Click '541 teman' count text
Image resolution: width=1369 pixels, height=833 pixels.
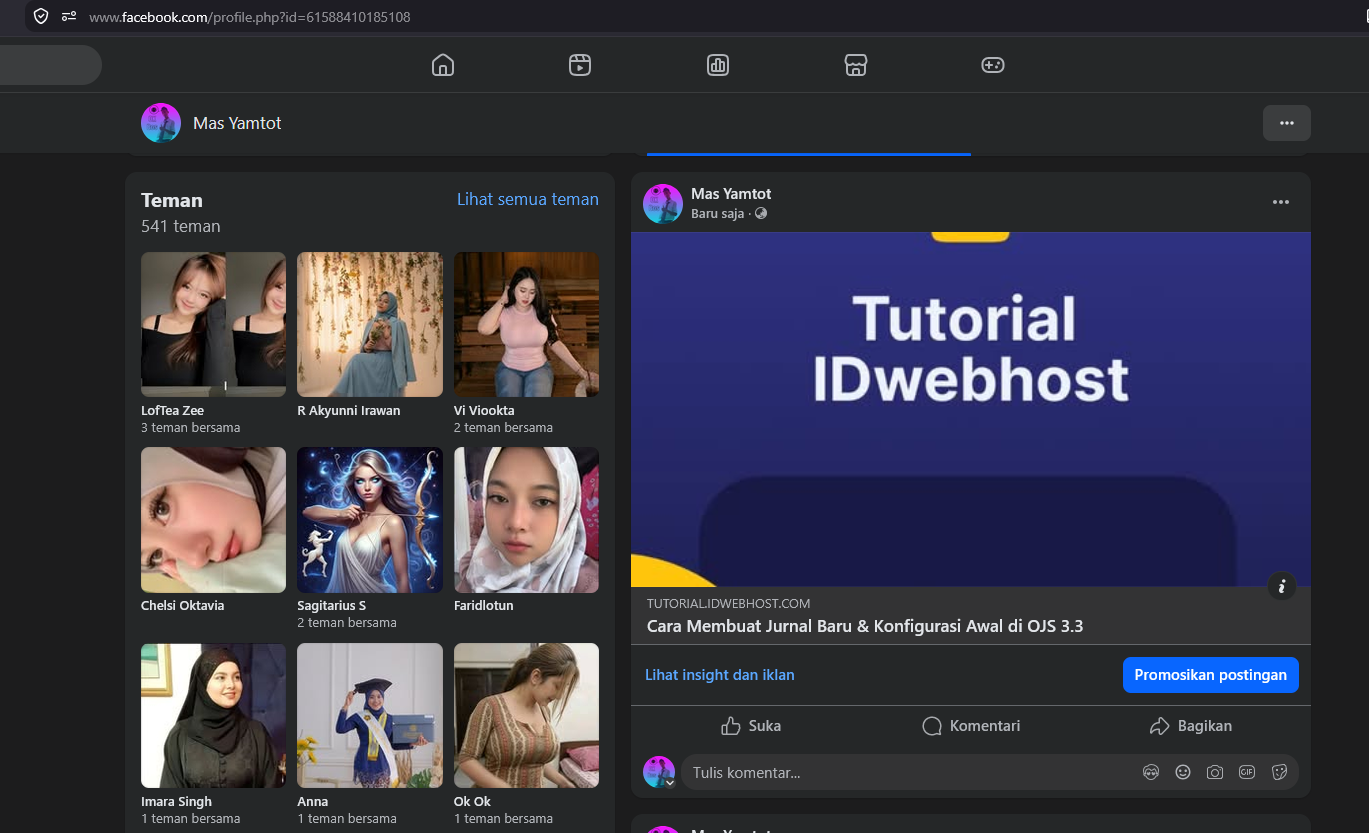pos(181,226)
